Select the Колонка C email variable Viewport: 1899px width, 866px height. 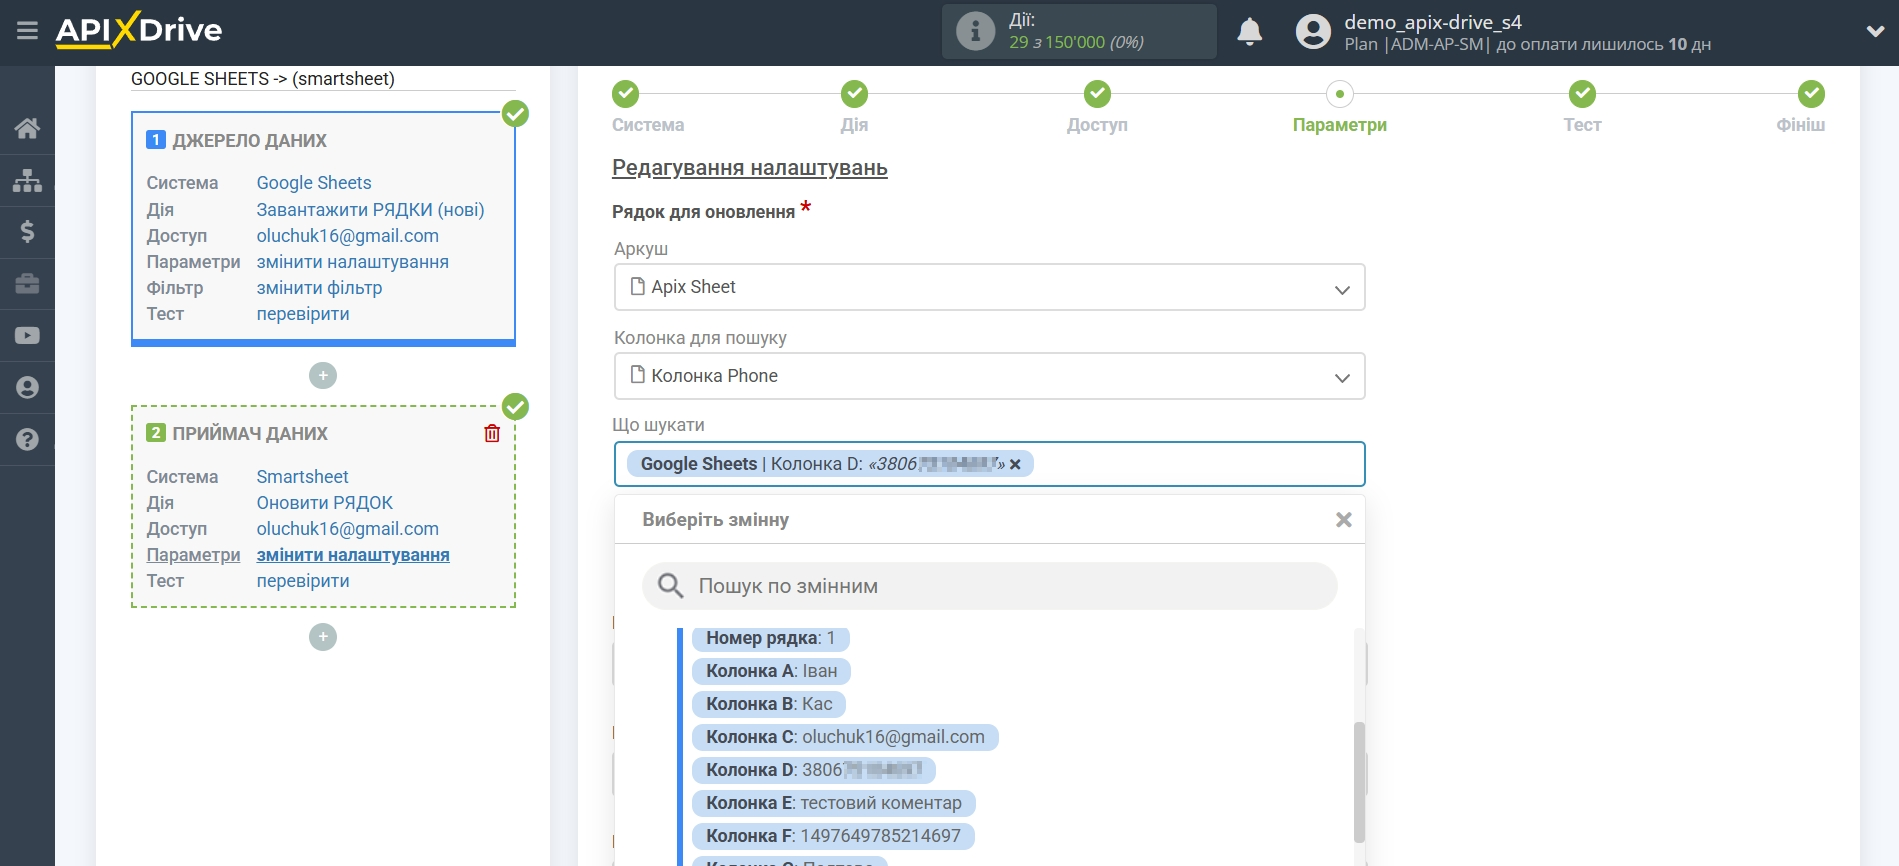[845, 737]
